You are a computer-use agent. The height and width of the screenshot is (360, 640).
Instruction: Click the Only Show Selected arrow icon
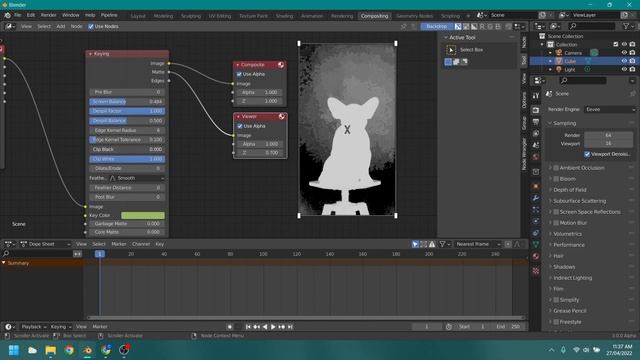click(x=415, y=244)
